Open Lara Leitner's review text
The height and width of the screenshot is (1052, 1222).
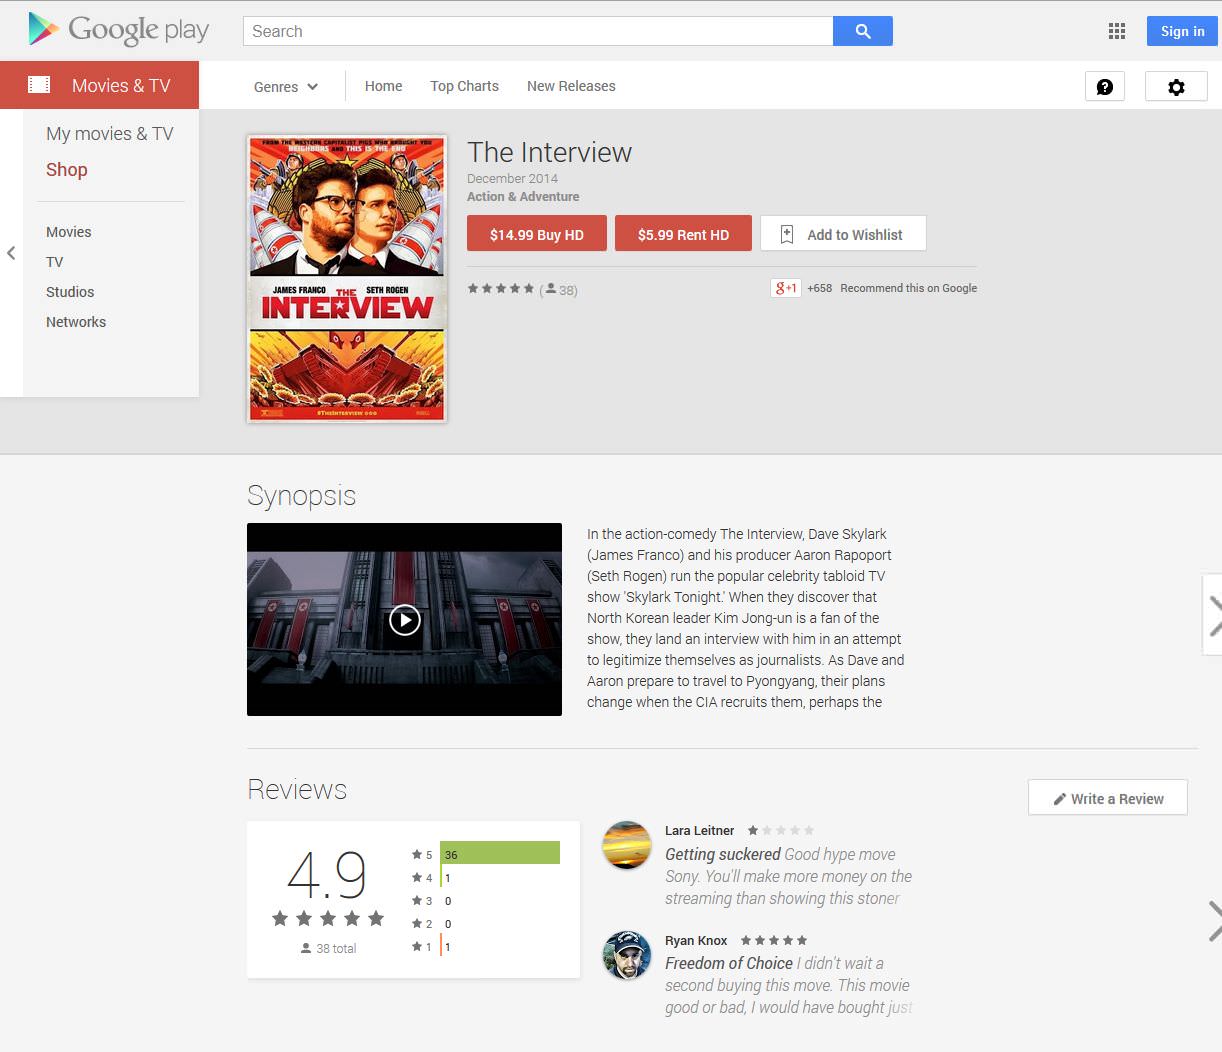(789, 876)
